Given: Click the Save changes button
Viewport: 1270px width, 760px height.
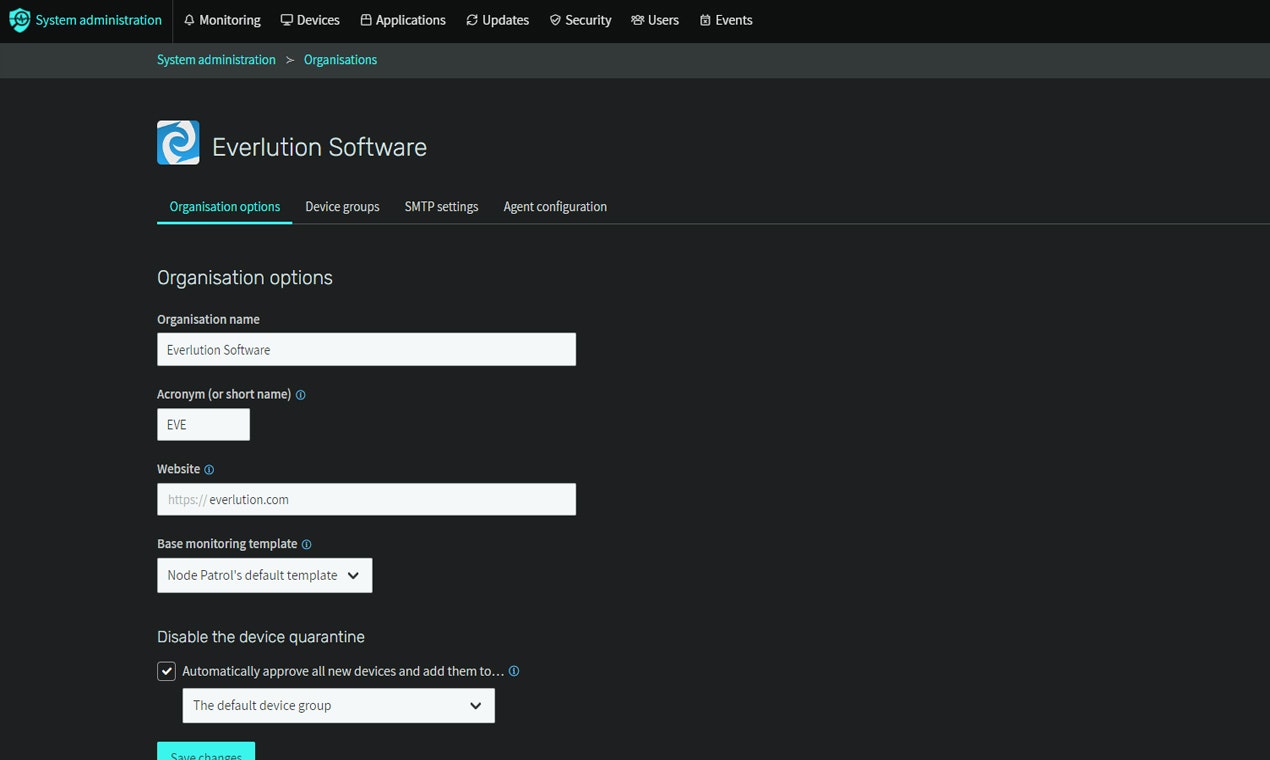Looking at the screenshot, I should click(206, 751).
